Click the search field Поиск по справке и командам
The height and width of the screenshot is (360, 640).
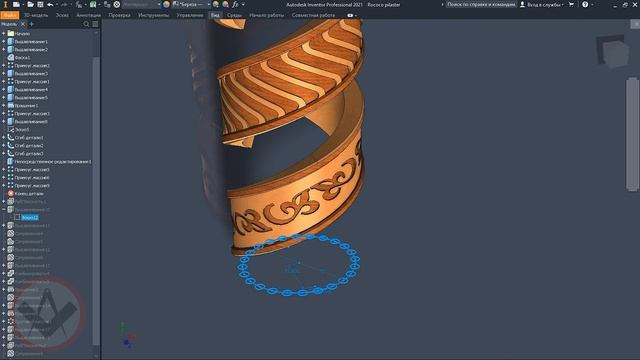click(481, 4)
